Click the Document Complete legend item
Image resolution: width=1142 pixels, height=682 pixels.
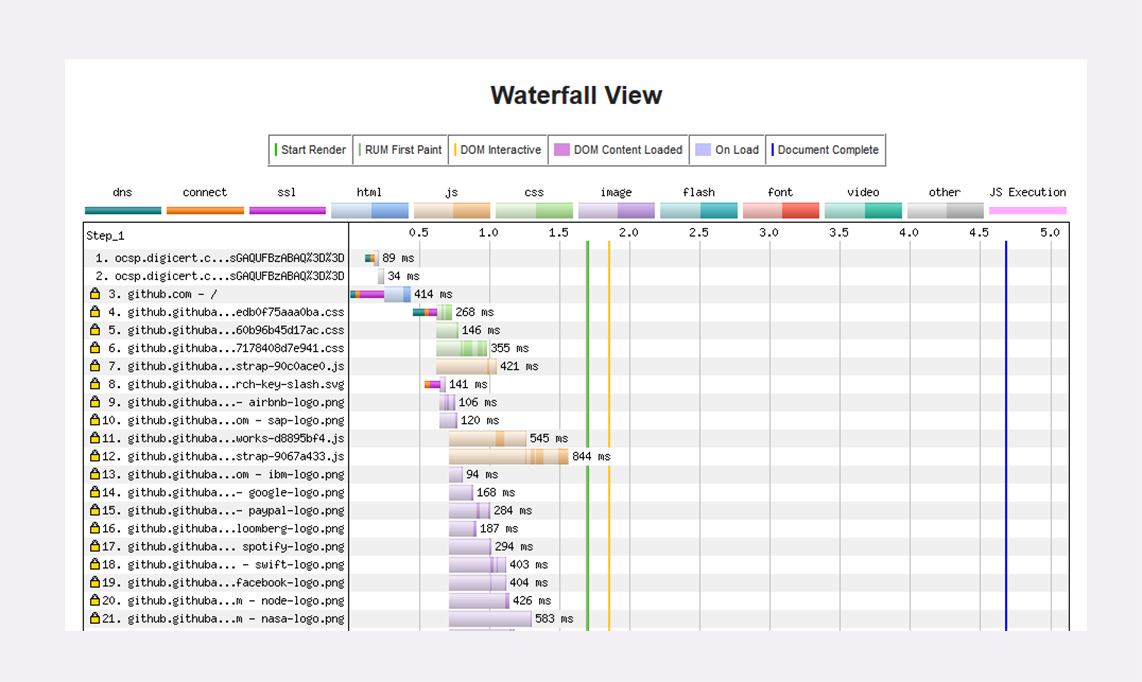826,150
